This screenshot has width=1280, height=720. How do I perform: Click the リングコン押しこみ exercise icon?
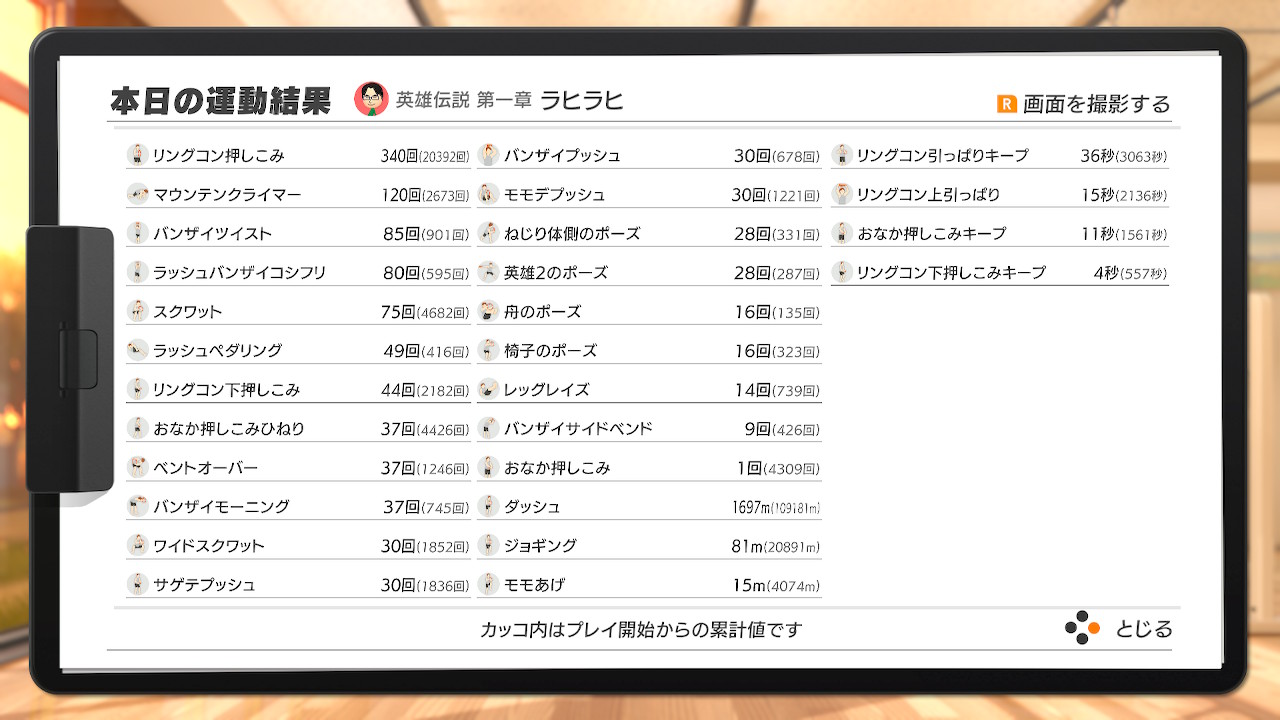138,155
